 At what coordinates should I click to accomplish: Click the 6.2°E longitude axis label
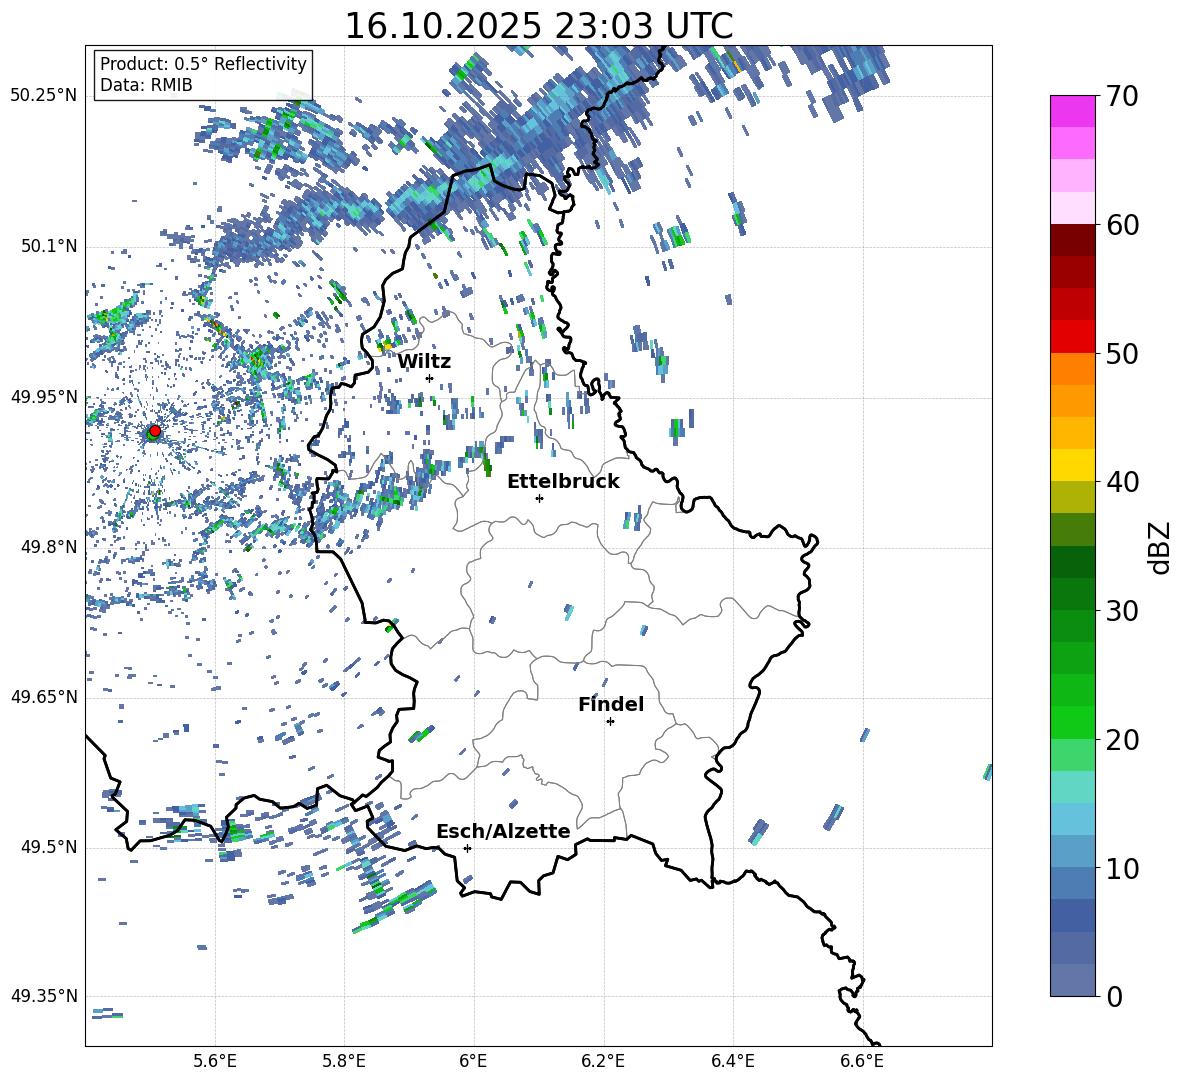tap(604, 1060)
